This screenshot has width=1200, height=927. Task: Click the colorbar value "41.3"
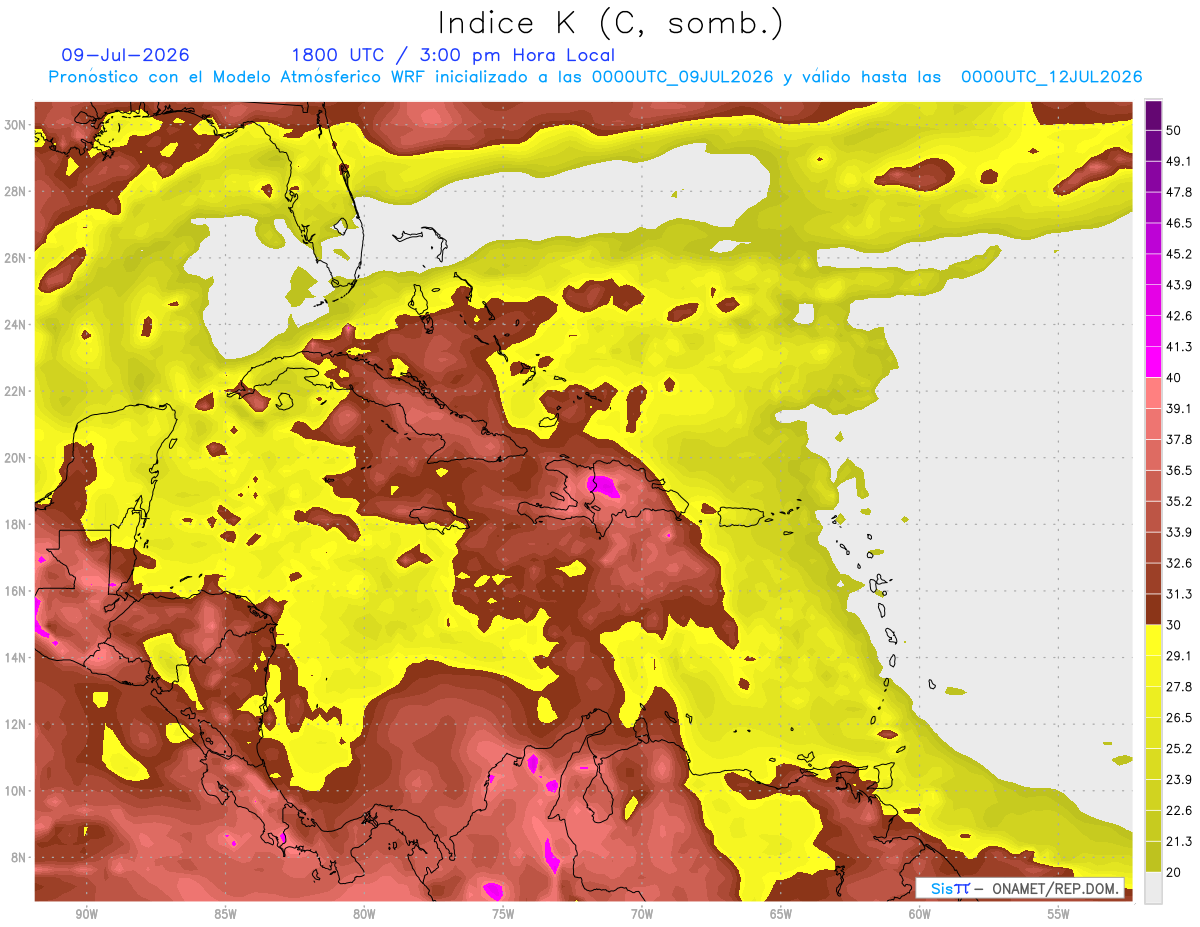click(x=1179, y=347)
